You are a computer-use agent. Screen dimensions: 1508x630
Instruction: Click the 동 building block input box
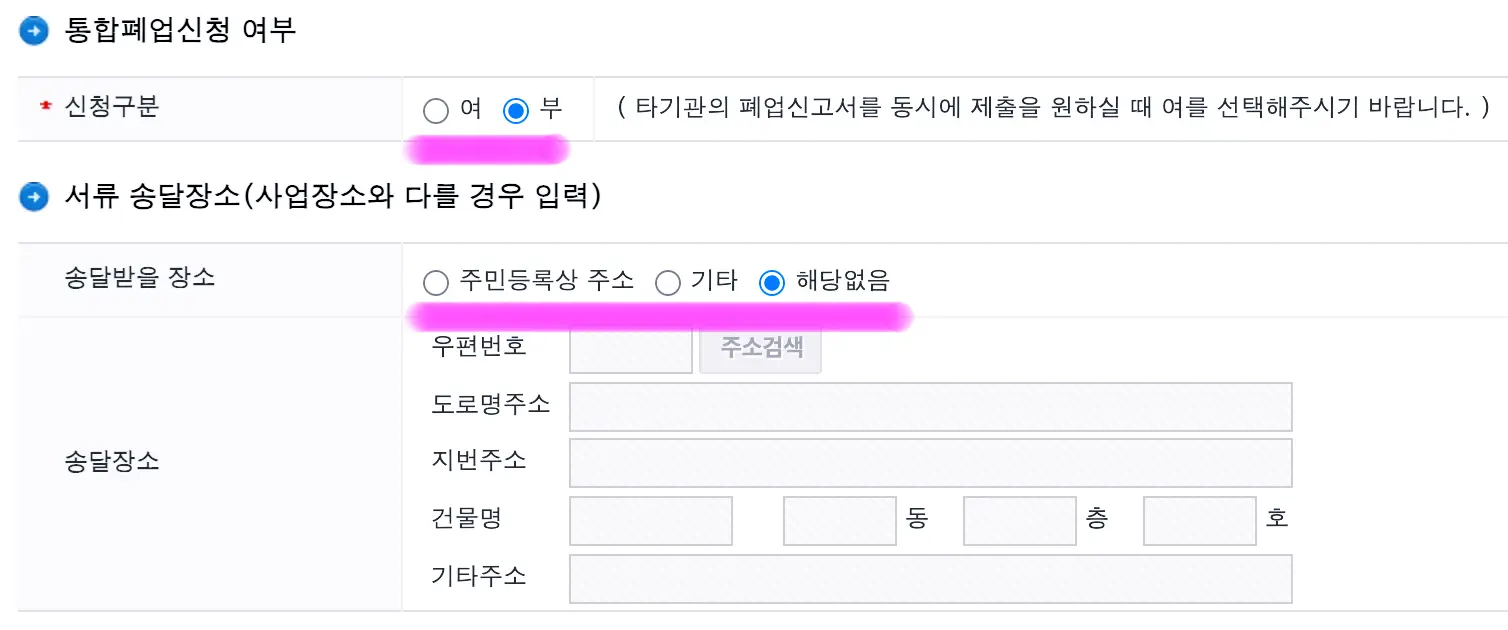839,520
